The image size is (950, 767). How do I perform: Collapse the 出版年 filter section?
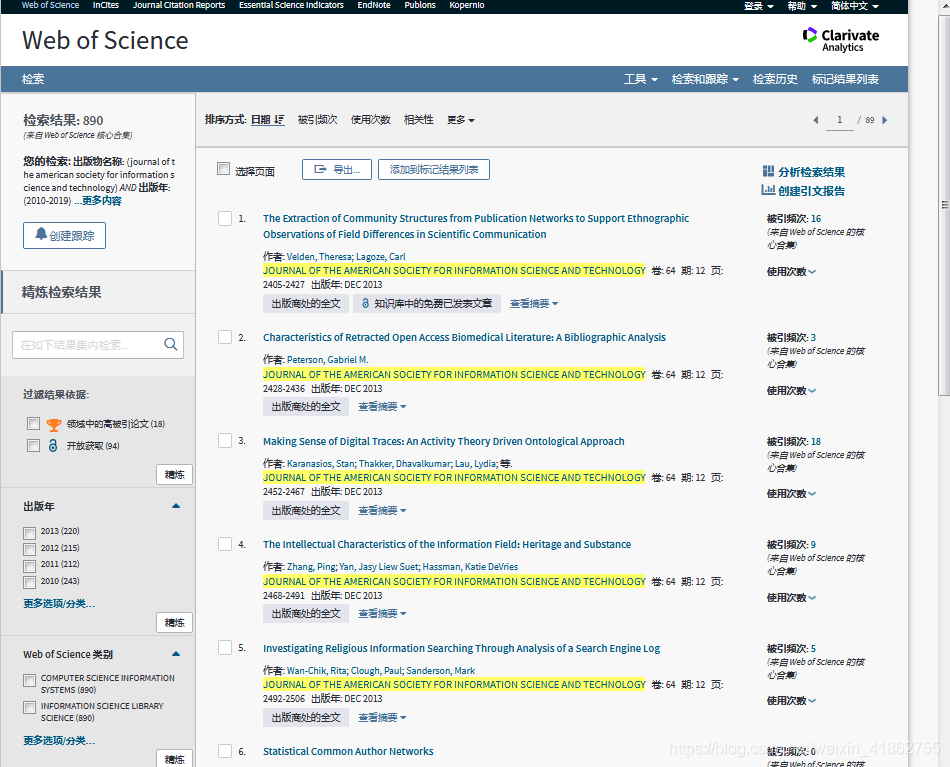(176, 506)
